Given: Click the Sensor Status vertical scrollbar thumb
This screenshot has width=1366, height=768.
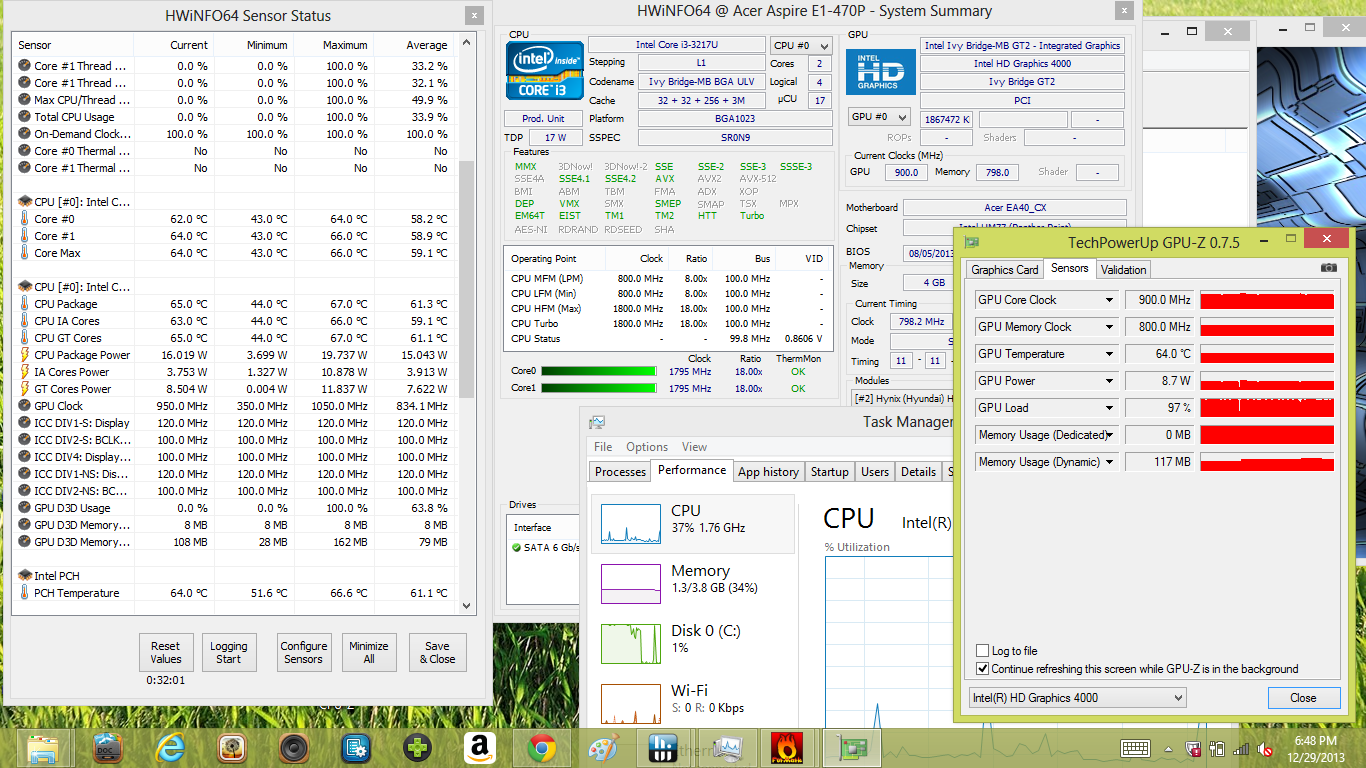Looking at the screenshot, I should pos(467,280).
